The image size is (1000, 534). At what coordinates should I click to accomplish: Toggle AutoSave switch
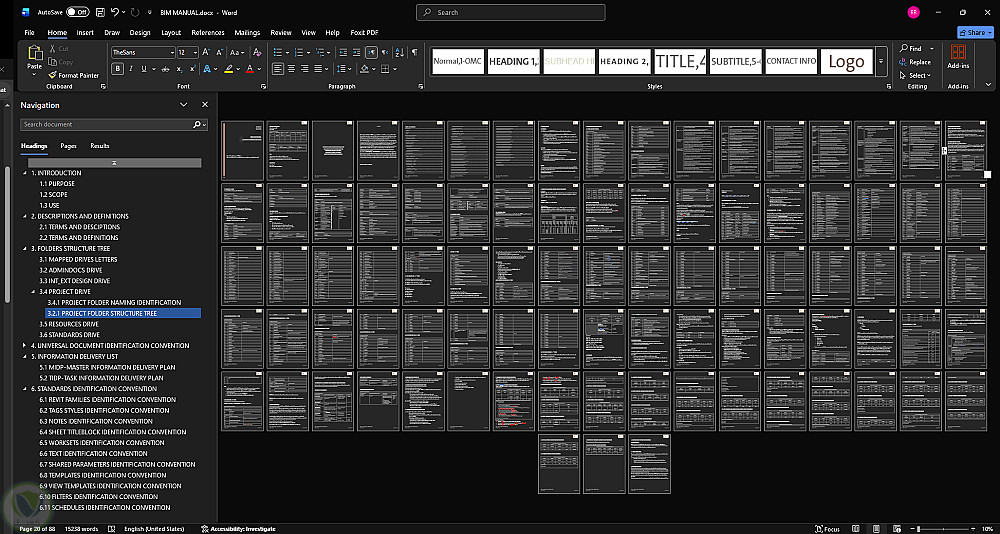78,12
